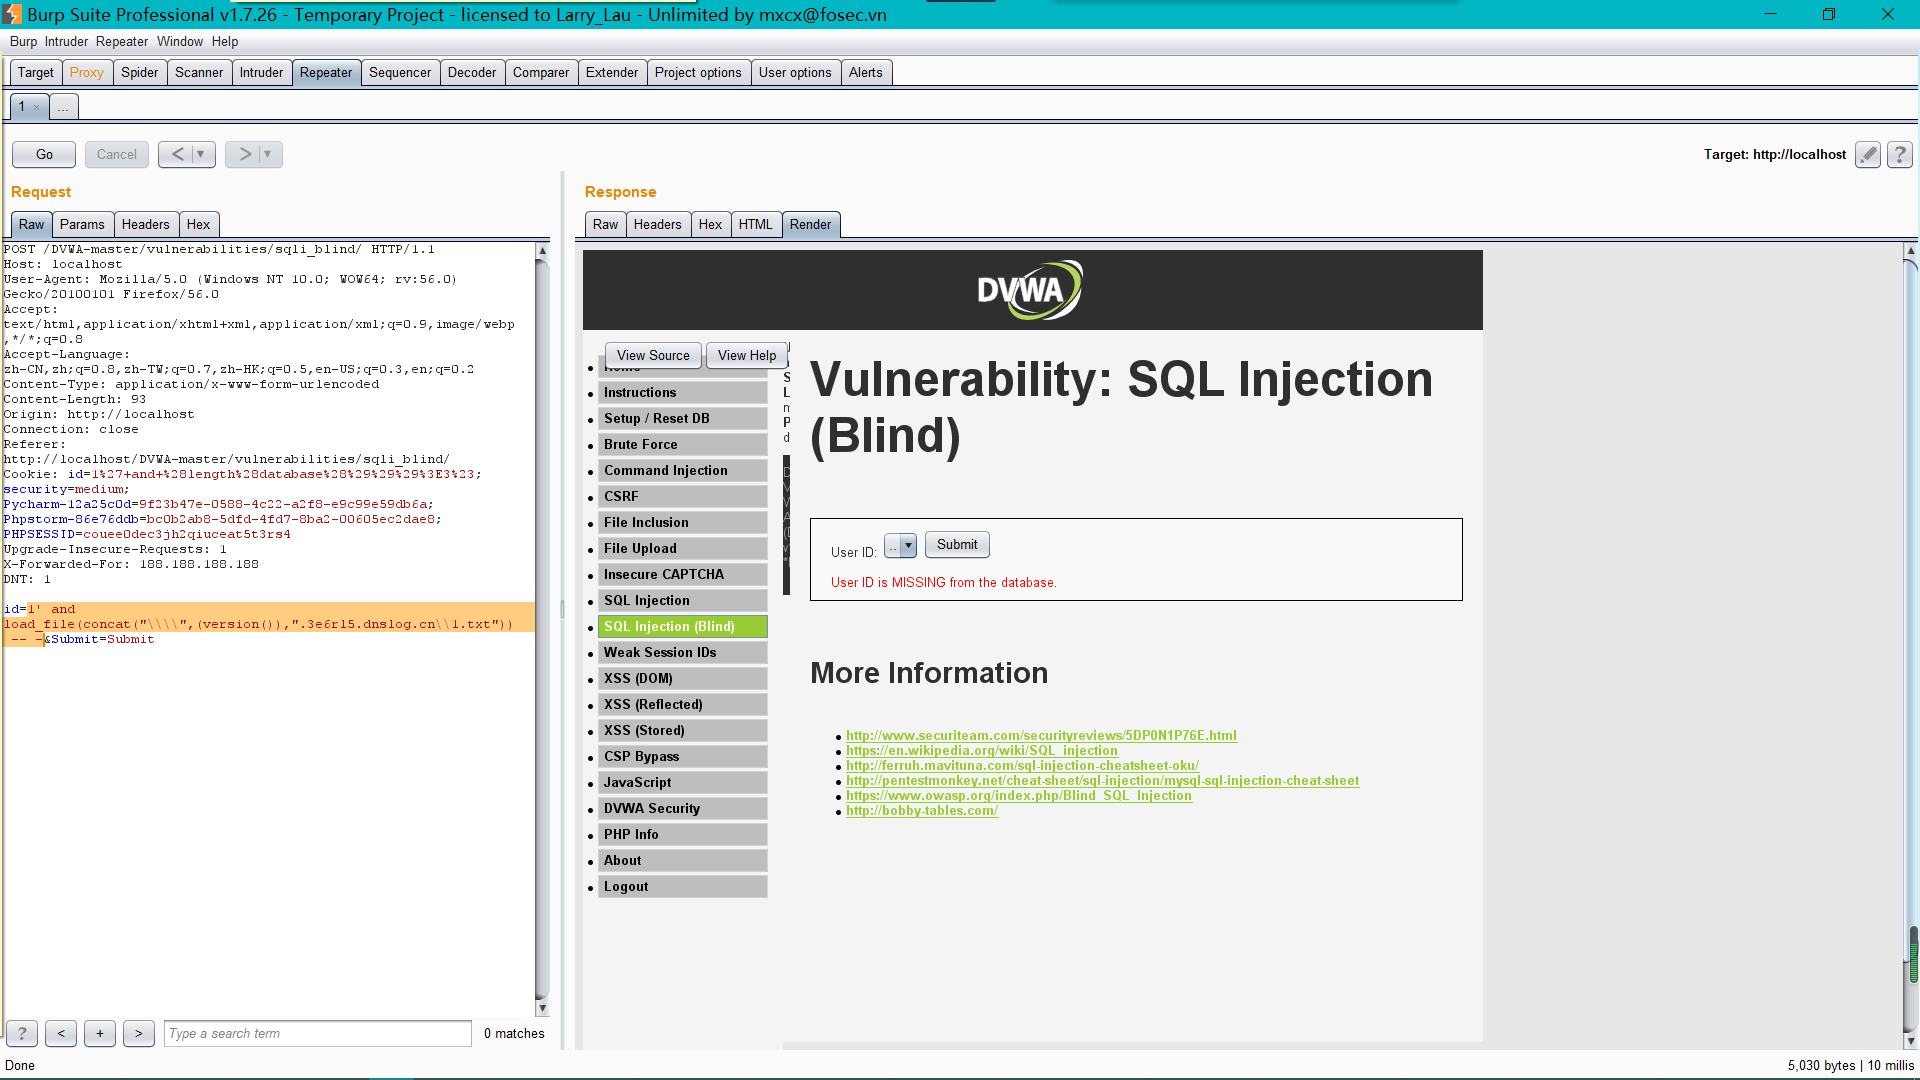Add new repeater tab with ellipsis
This screenshot has width=1920, height=1080.
pyautogui.click(x=63, y=107)
